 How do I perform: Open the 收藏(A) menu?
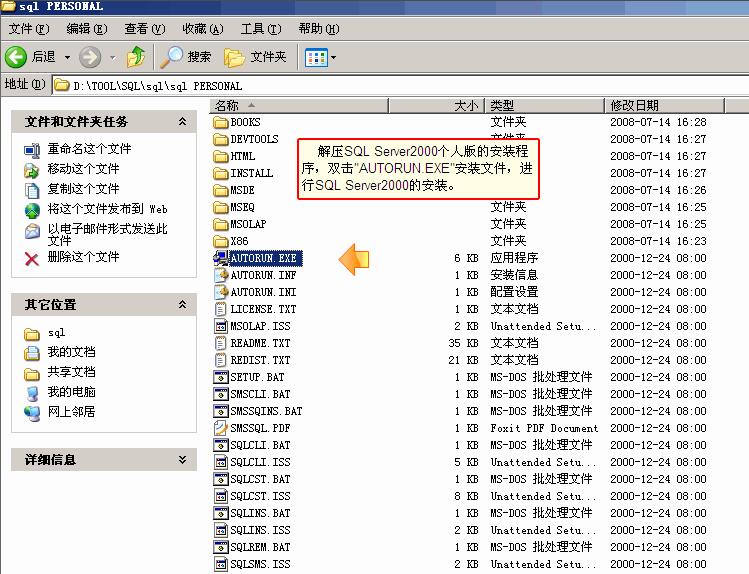click(x=203, y=29)
